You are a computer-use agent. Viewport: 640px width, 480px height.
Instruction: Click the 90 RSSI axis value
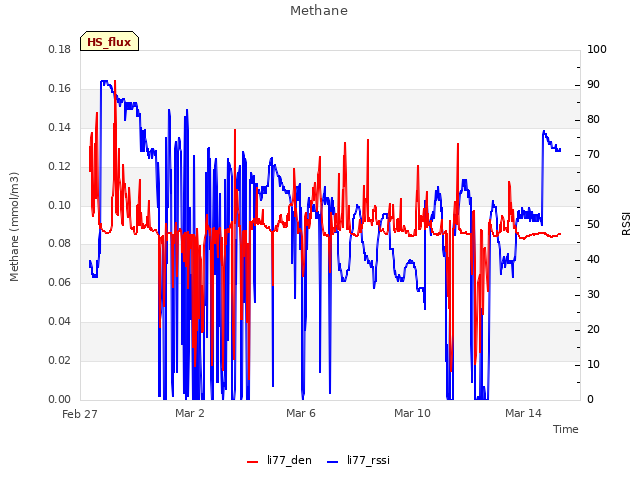tap(593, 84)
